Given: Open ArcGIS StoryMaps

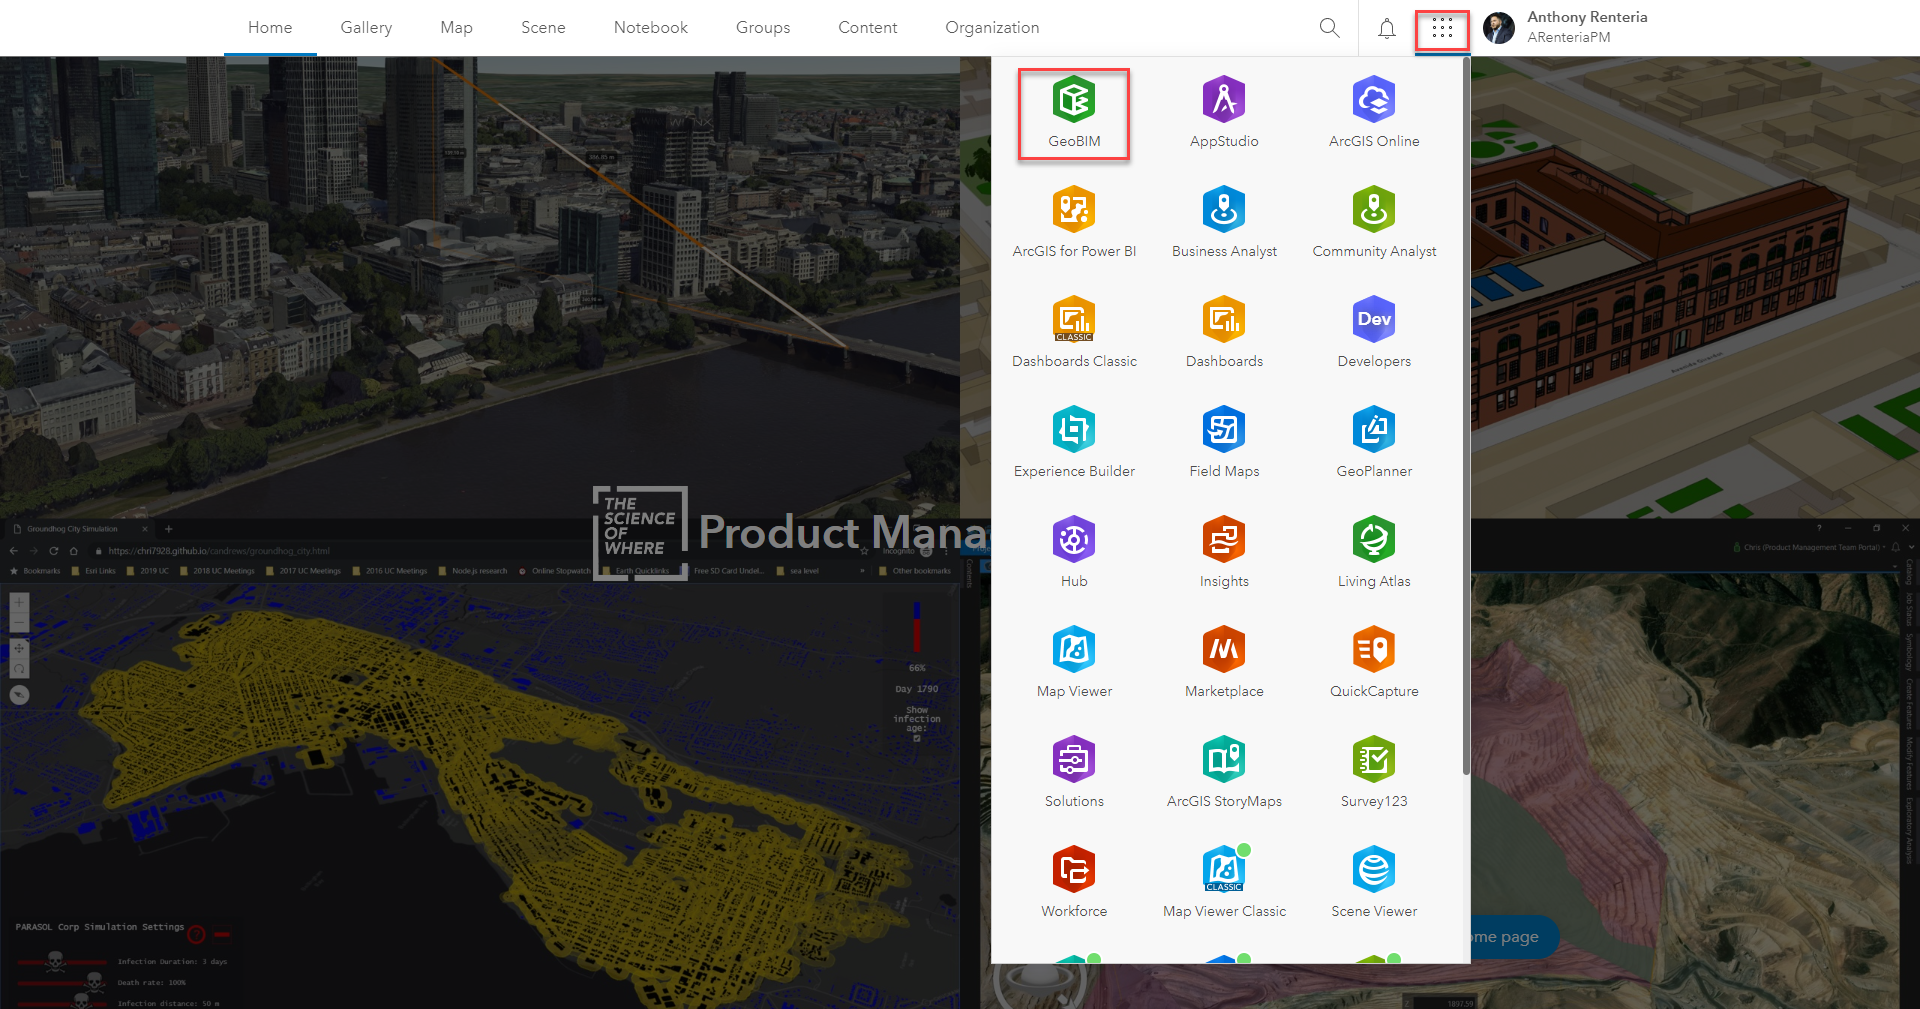Looking at the screenshot, I should pos(1224,770).
